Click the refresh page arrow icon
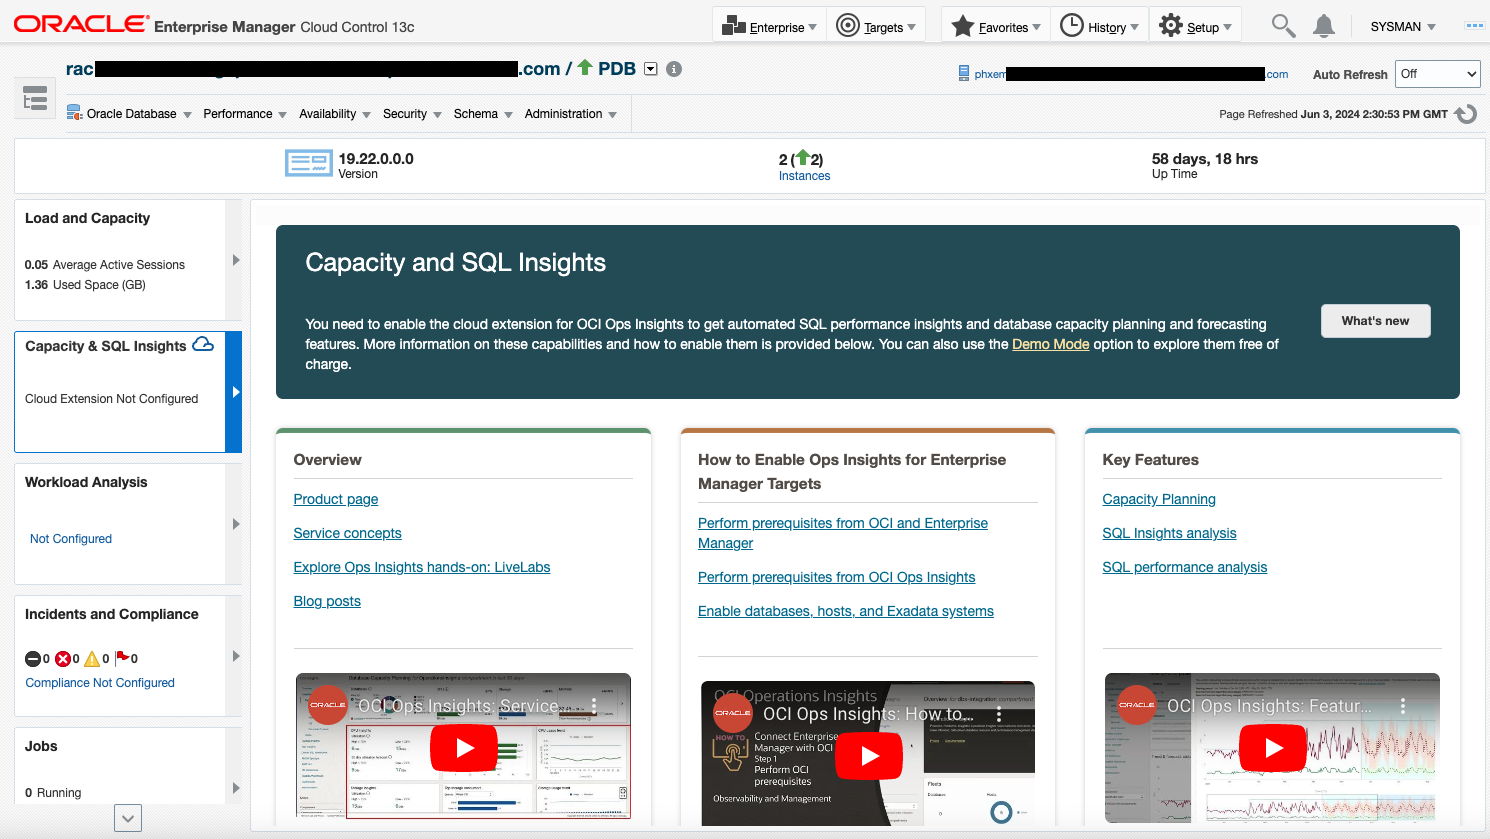The width and height of the screenshot is (1490, 839). click(x=1466, y=114)
